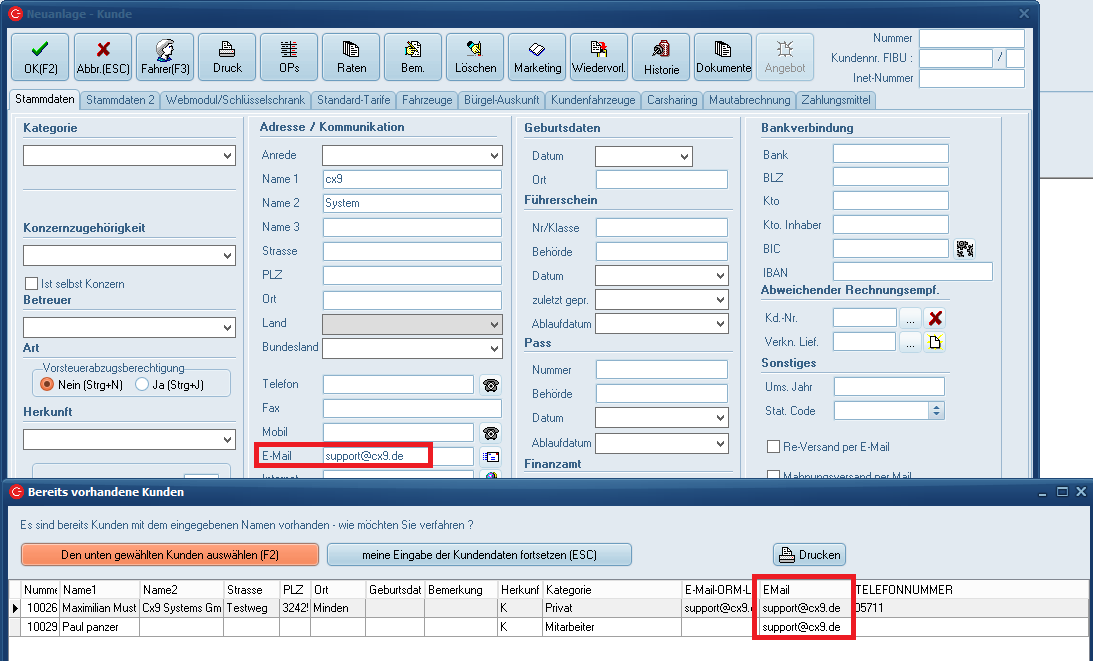This screenshot has width=1093, height=661.
Task: Click the red X beside Kd.-Nr.
Action: tap(936, 318)
